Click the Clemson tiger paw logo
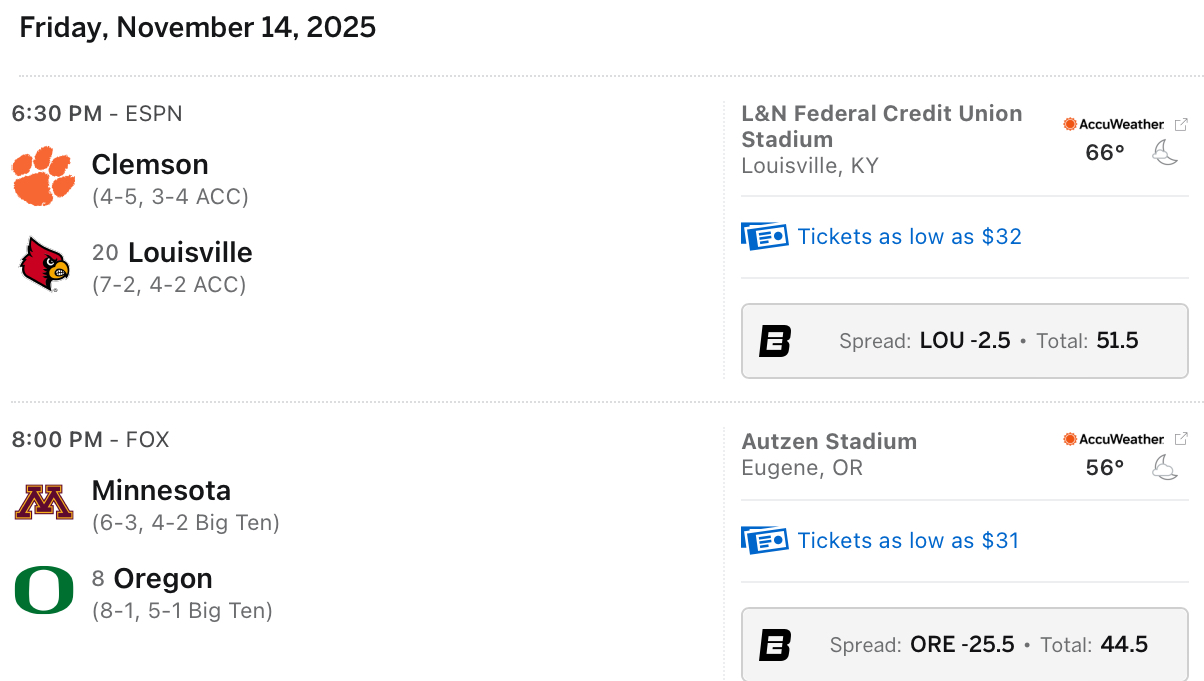Screen dimensions: 1204x681 click(x=43, y=176)
